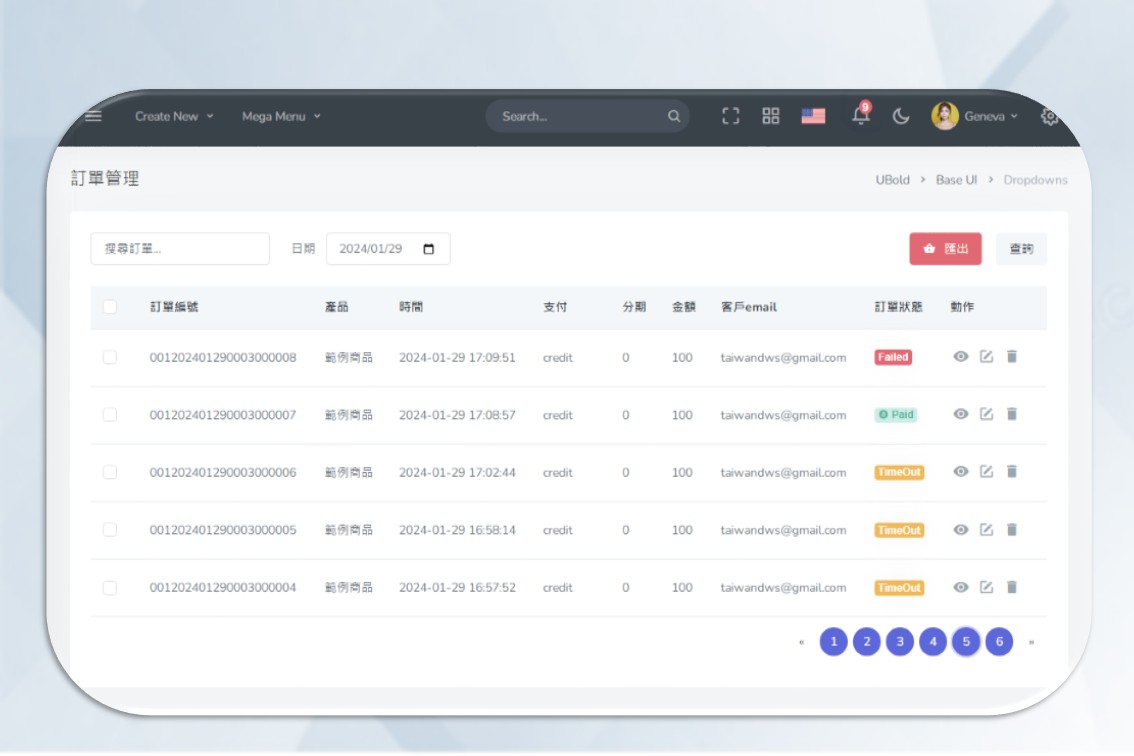Expand the Geneva user profile menu
The image size is (1134, 756).
975,116
